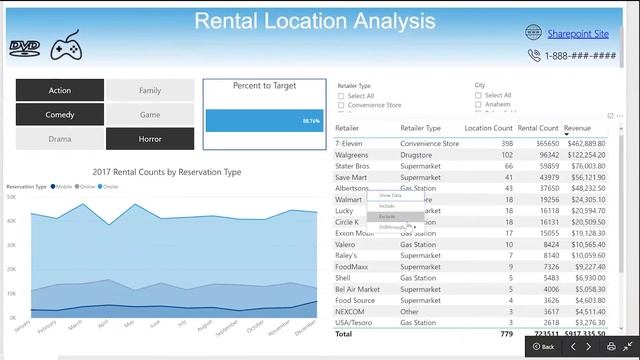Check Select All under Retailer Type
Viewport: 640px width, 360px height.
pyautogui.click(x=341, y=96)
